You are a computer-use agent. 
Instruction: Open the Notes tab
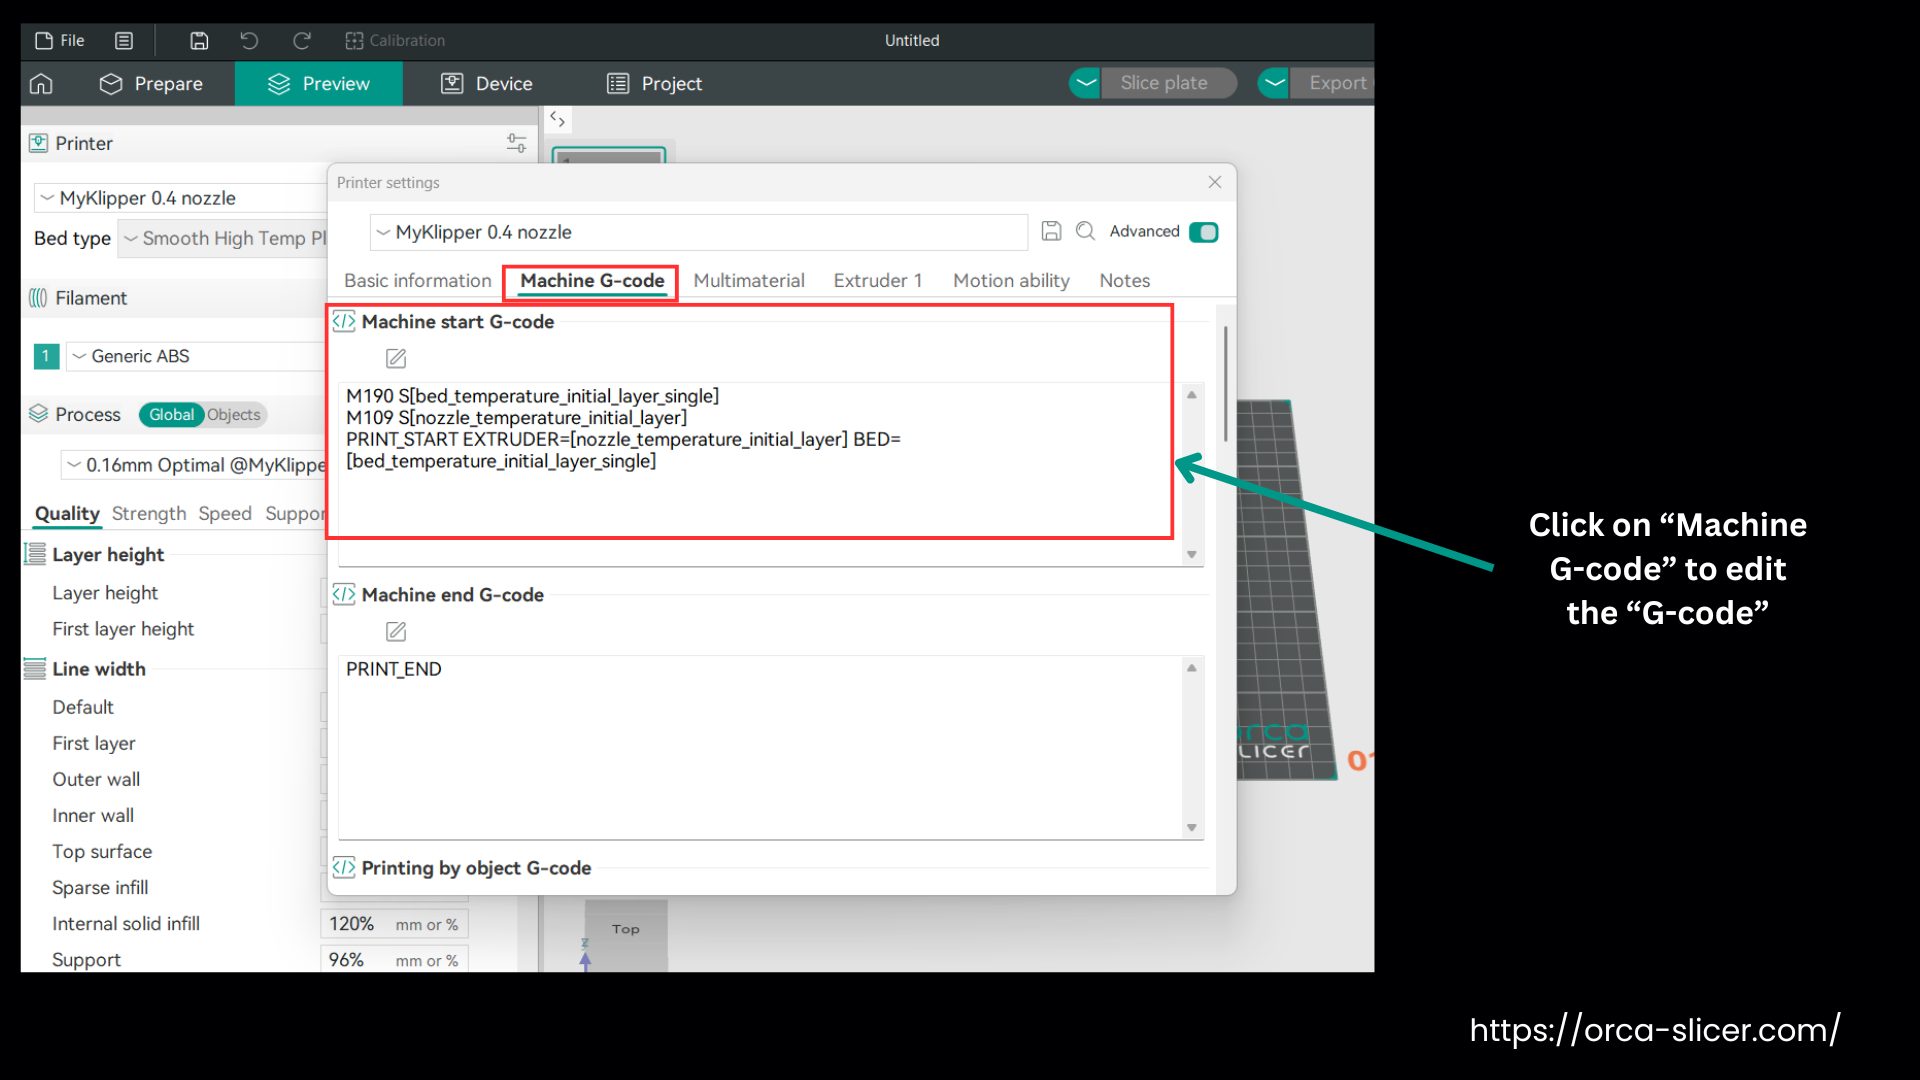tap(1125, 281)
